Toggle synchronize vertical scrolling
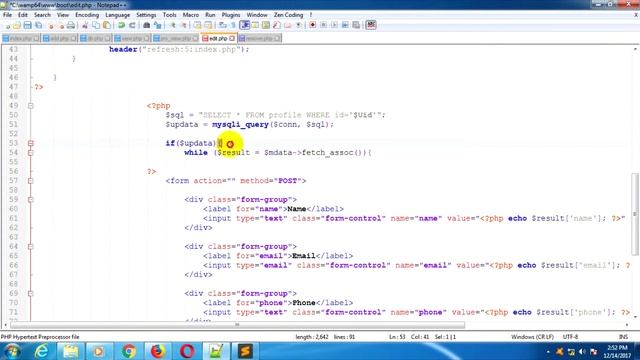 click(x=197, y=25)
